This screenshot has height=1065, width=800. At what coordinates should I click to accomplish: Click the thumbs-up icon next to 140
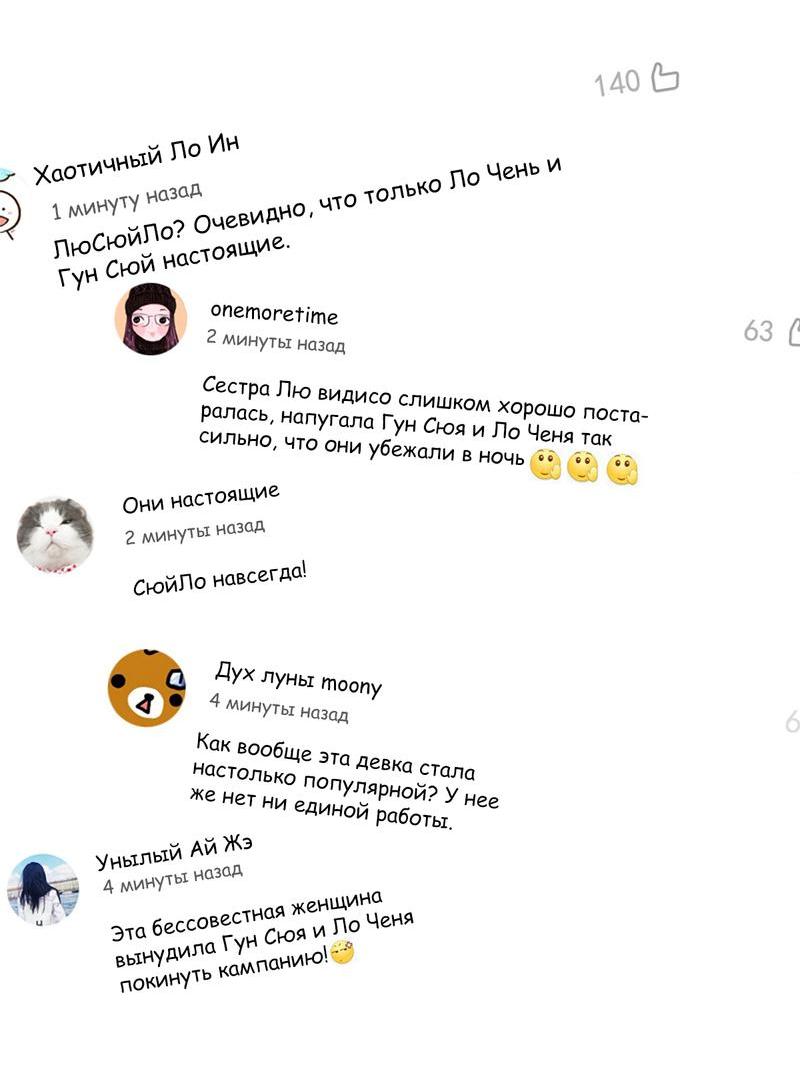[x=665, y=77]
